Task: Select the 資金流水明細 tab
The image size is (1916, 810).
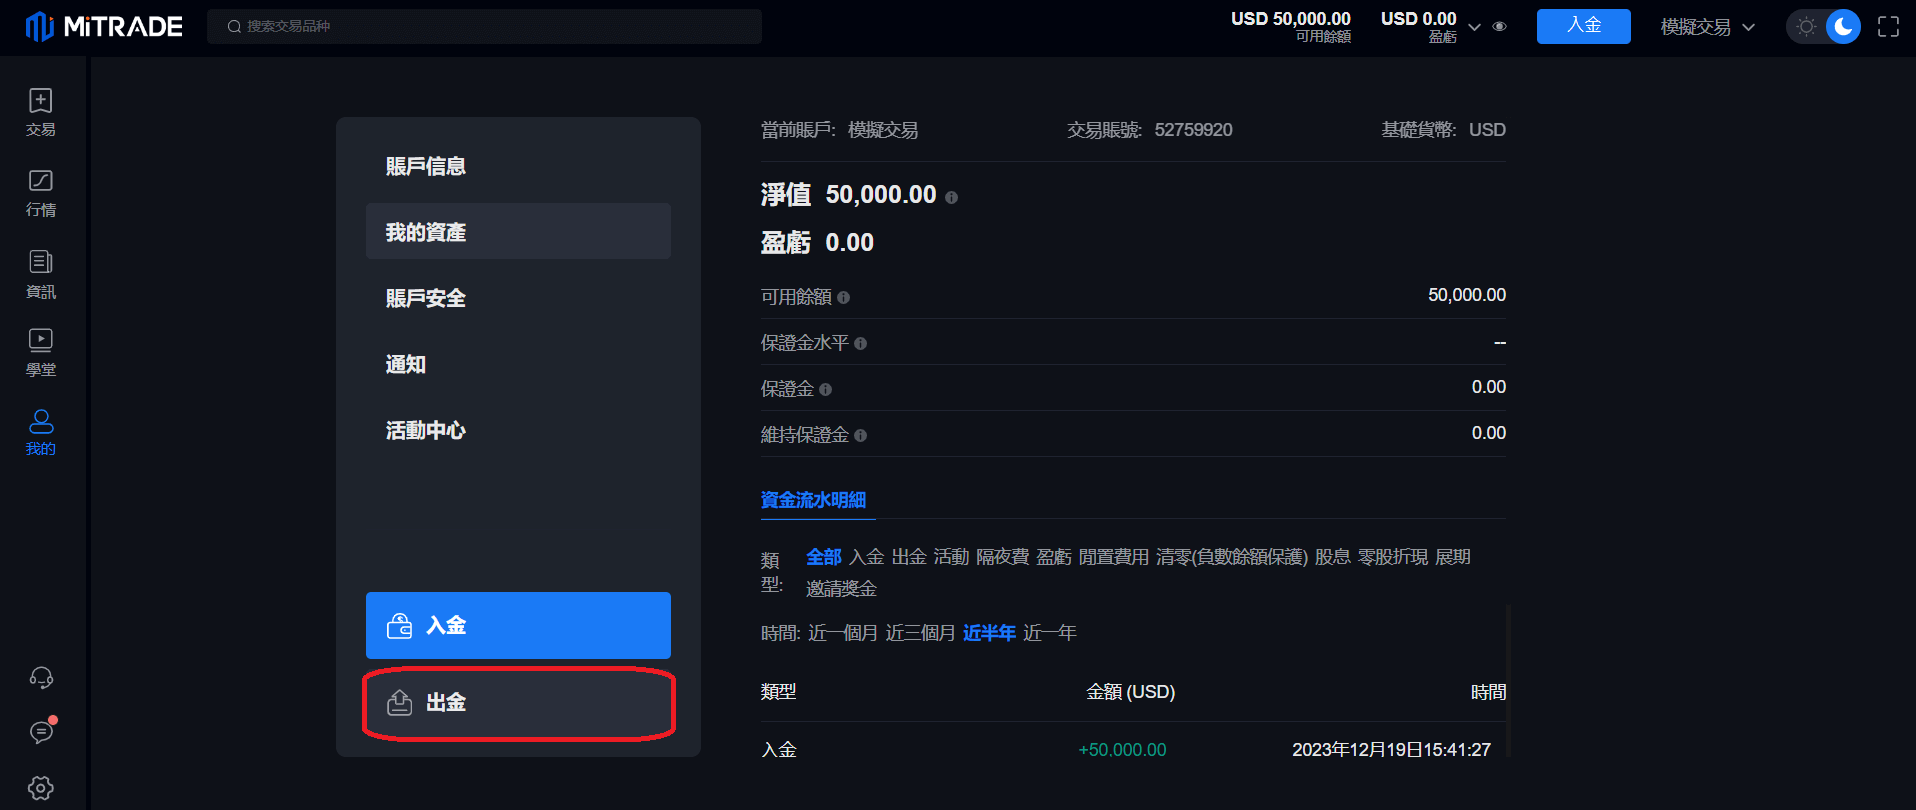Action: tap(813, 500)
